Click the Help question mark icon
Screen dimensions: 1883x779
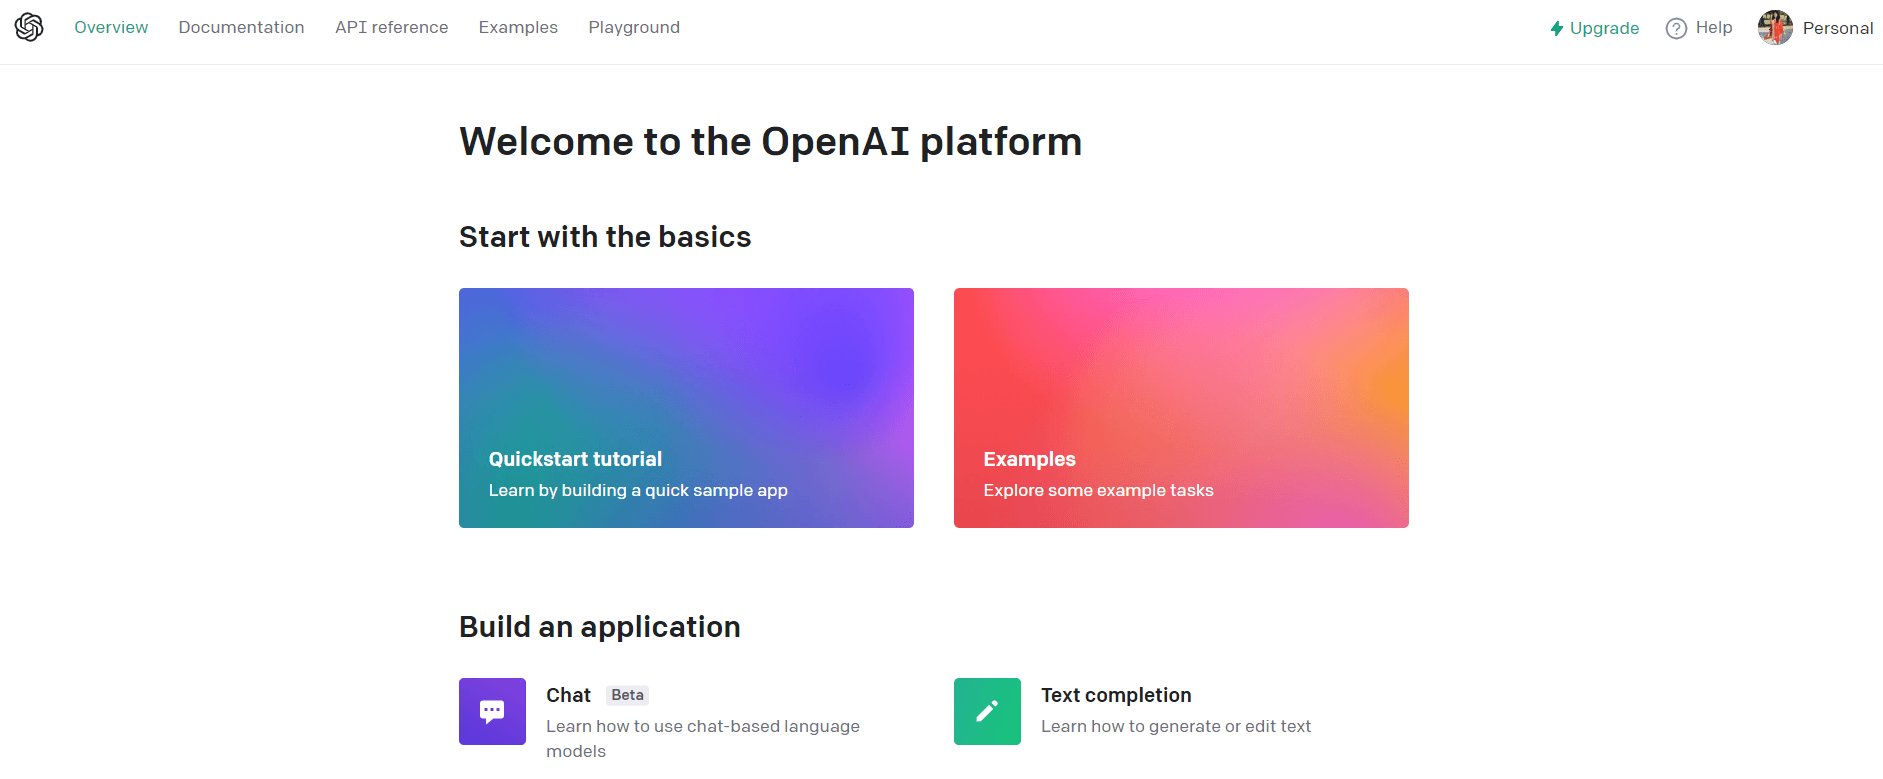(1676, 28)
